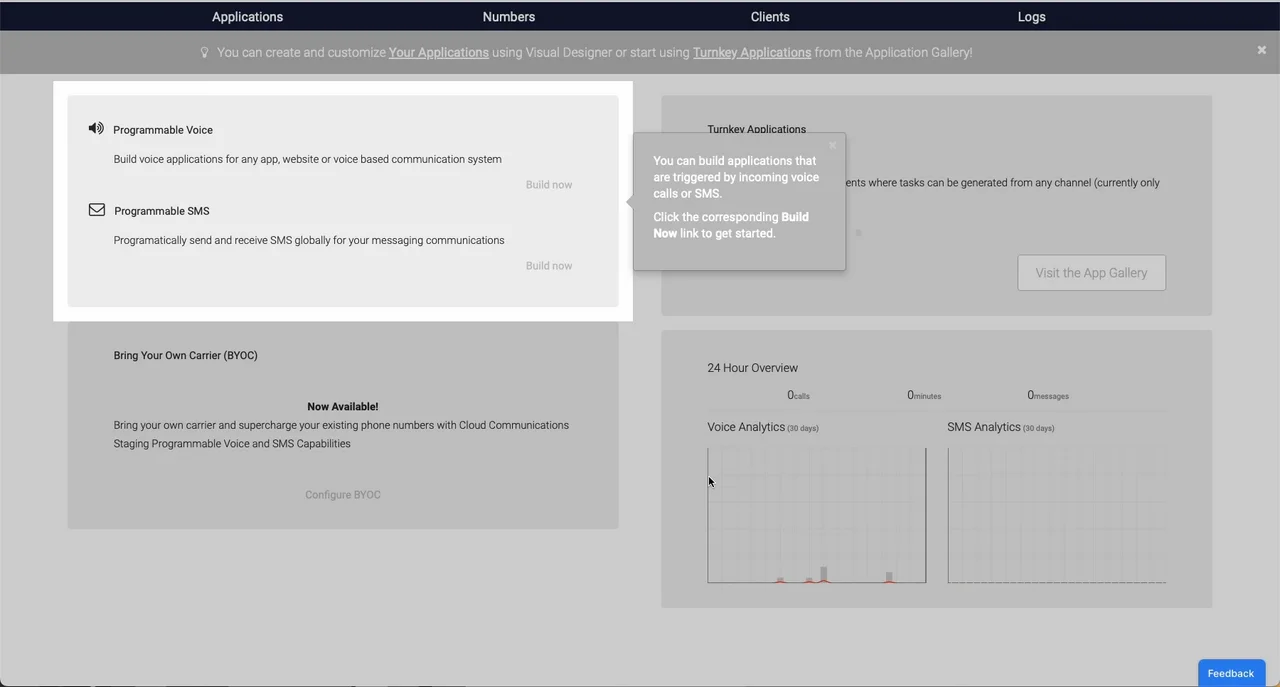Image resolution: width=1280 pixels, height=687 pixels.
Task: Click the Programmable SMS envelope icon
Action: click(x=97, y=210)
